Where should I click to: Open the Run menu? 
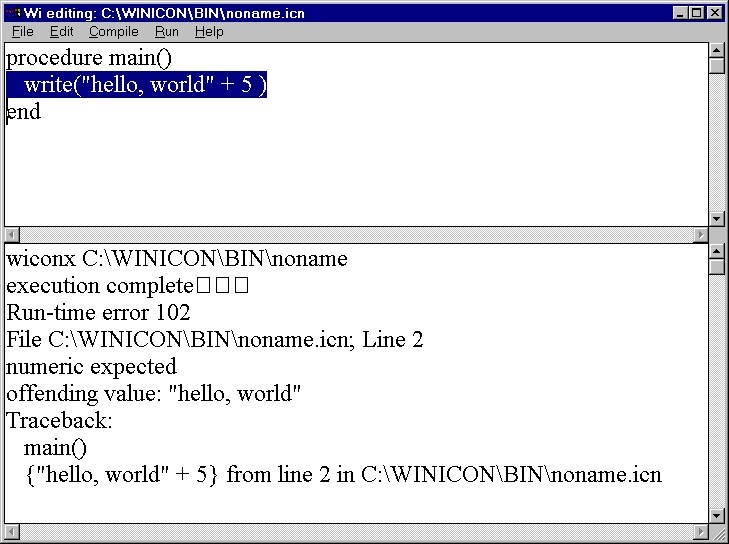[x=166, y=32]
